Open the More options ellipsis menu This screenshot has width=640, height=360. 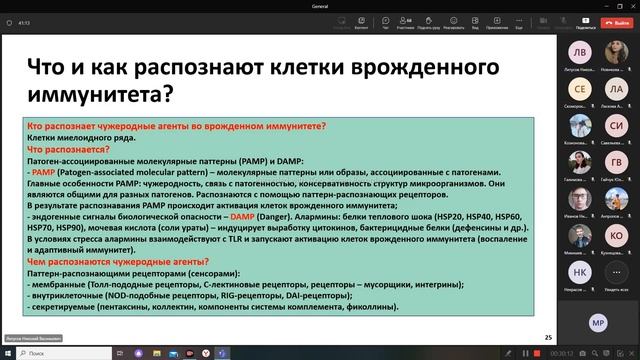(519, 23)
